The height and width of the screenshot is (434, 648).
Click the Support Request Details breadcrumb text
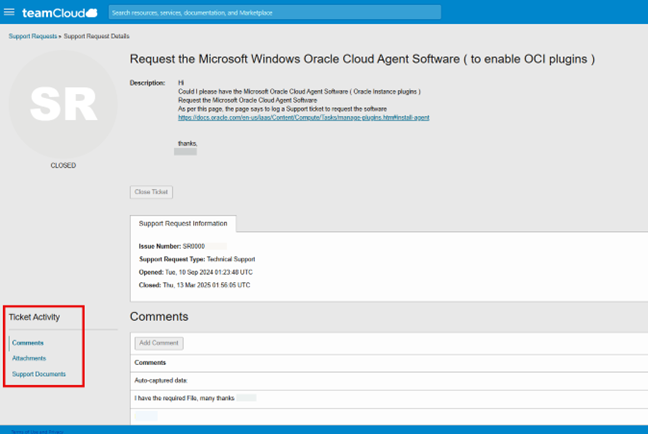coord(96,36)
